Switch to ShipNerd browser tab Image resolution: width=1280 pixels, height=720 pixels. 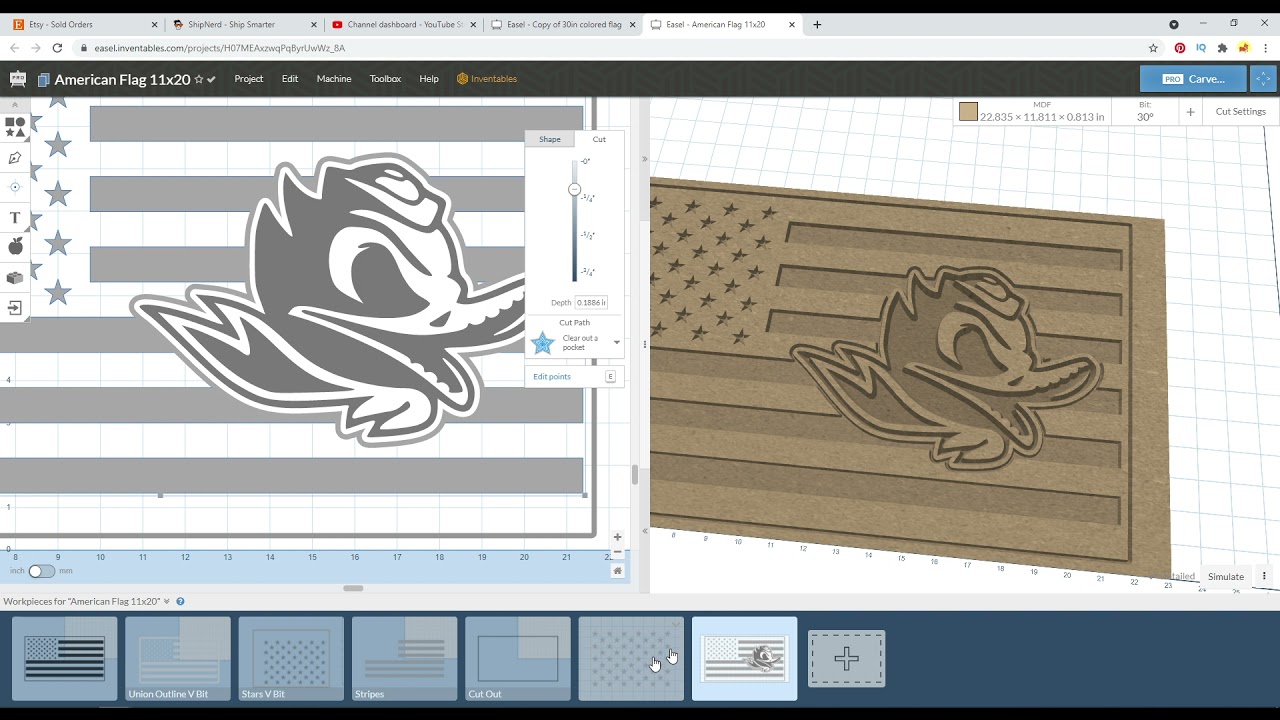pyautogui.click(x=243, y=24)
